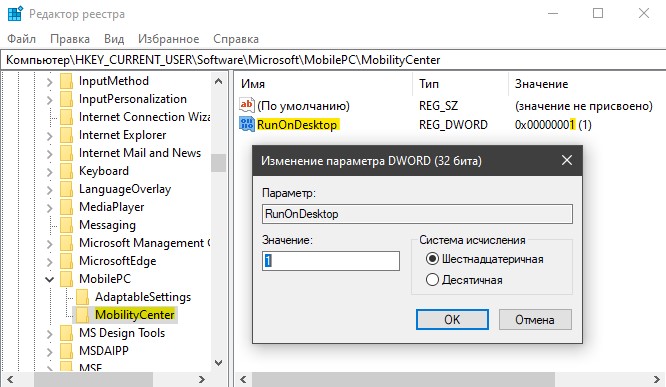
Task: Expand the MediaPlayer tree node
Action: [x=50, y=207]
